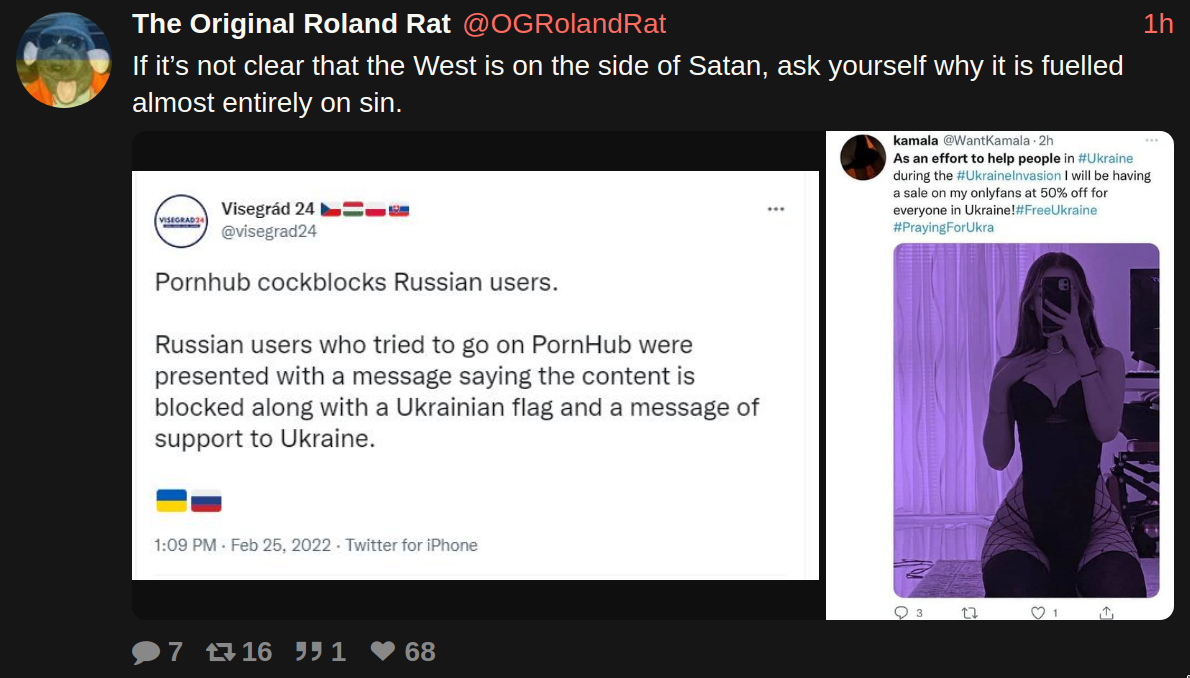The height and width of the screenshot is (678, 1190).
Task: Click the retweet arrows icon with 16
Action: 220,652
